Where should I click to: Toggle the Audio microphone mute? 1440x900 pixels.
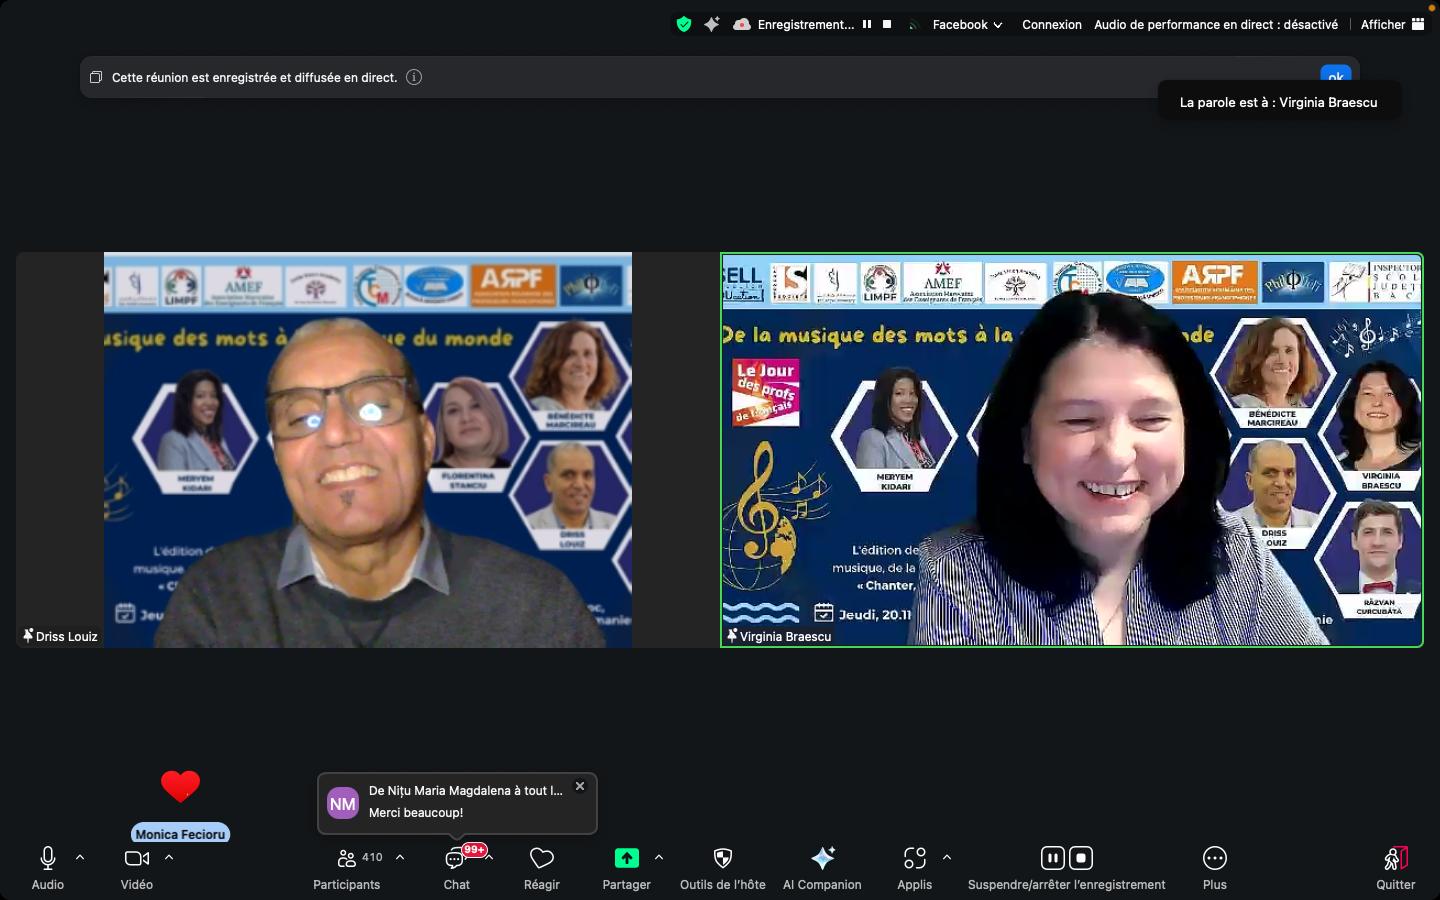click(x=47, y=858)
